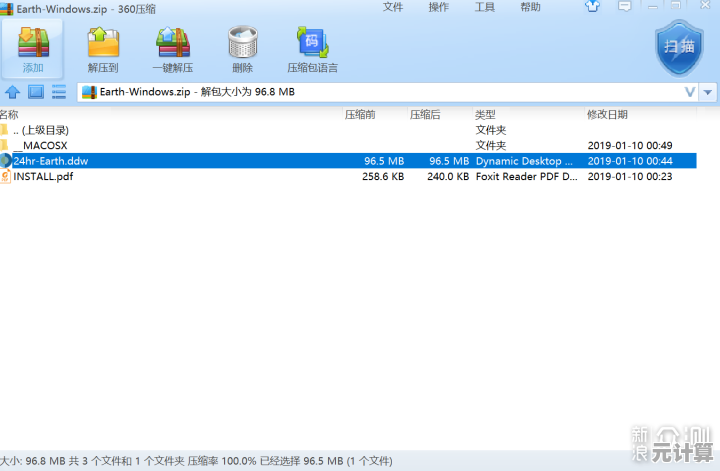Open the skin shirt icon in the title bar
This screenshot has width=720, height=471.
[592, 6]
